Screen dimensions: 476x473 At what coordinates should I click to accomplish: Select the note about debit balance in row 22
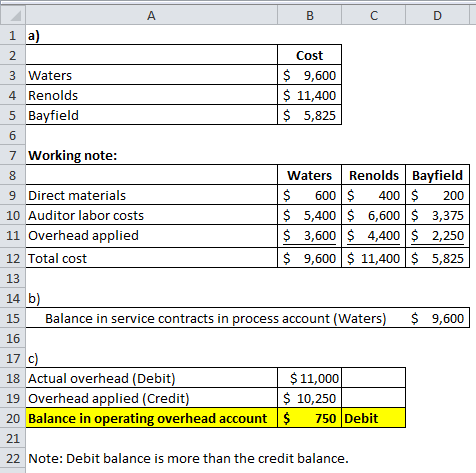click(x=188, y=458)
